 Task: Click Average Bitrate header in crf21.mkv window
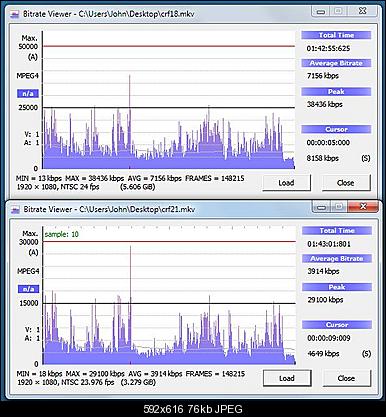(x=337, y=258)
